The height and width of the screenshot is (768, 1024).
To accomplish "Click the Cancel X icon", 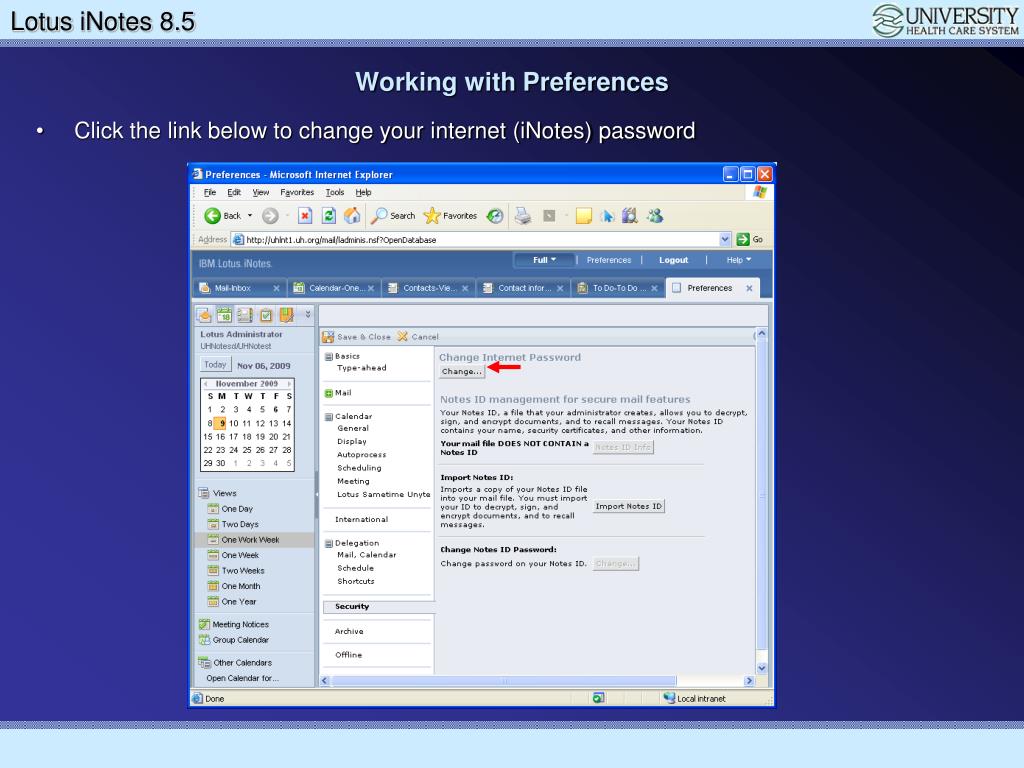I will (402, 336).
